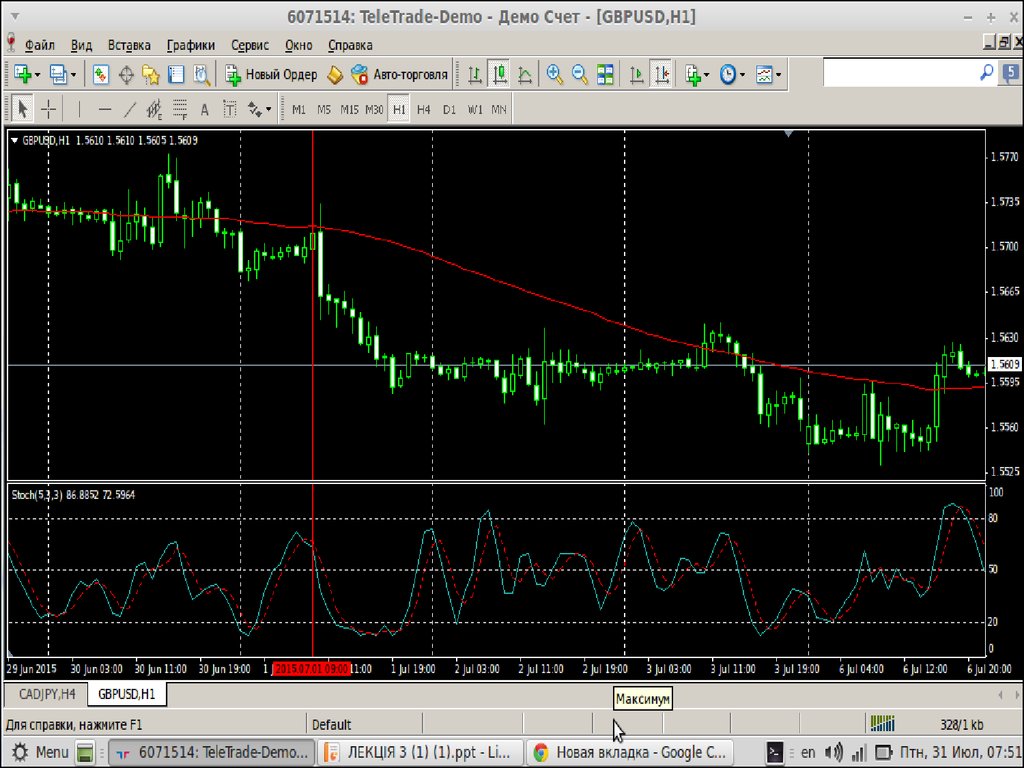Draw a horizontal line on the chart
The image size is (1024, 768).
104,109
